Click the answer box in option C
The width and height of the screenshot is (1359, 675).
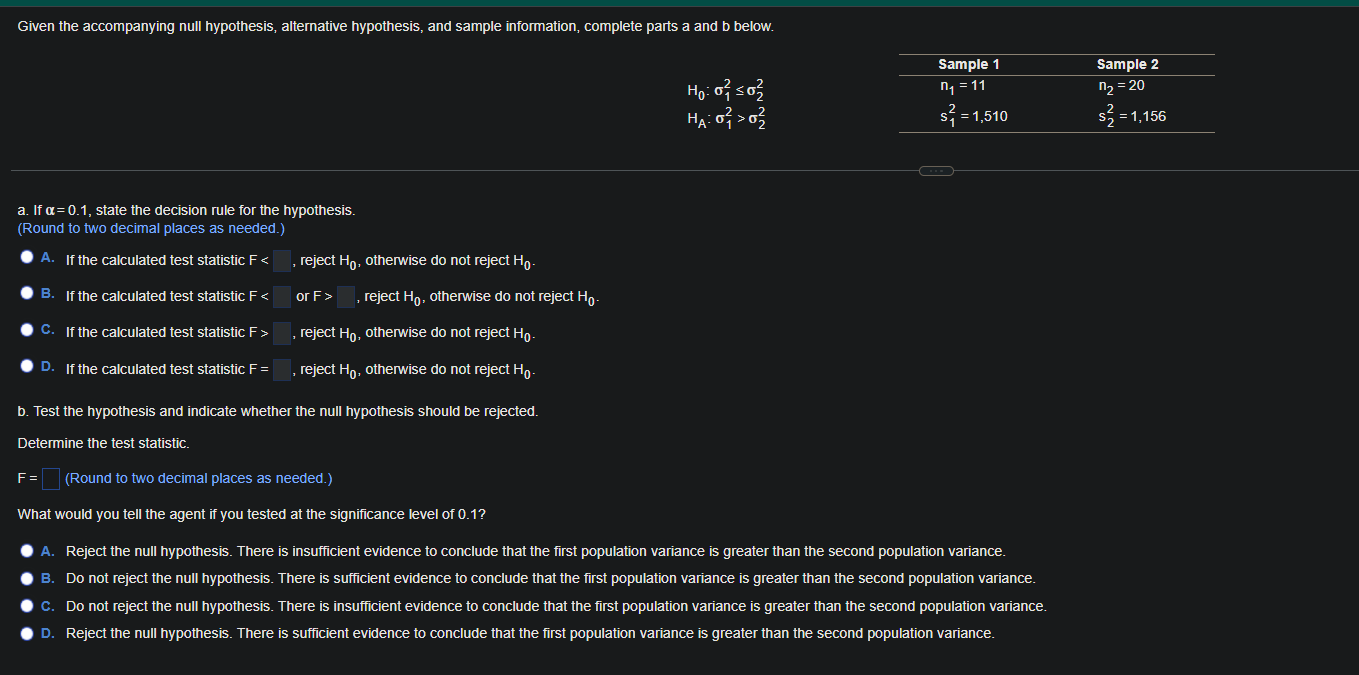coord(281,332)
